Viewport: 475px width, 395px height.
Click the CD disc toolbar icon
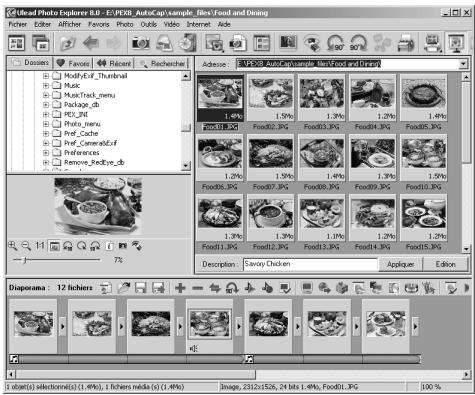[187, 43]
